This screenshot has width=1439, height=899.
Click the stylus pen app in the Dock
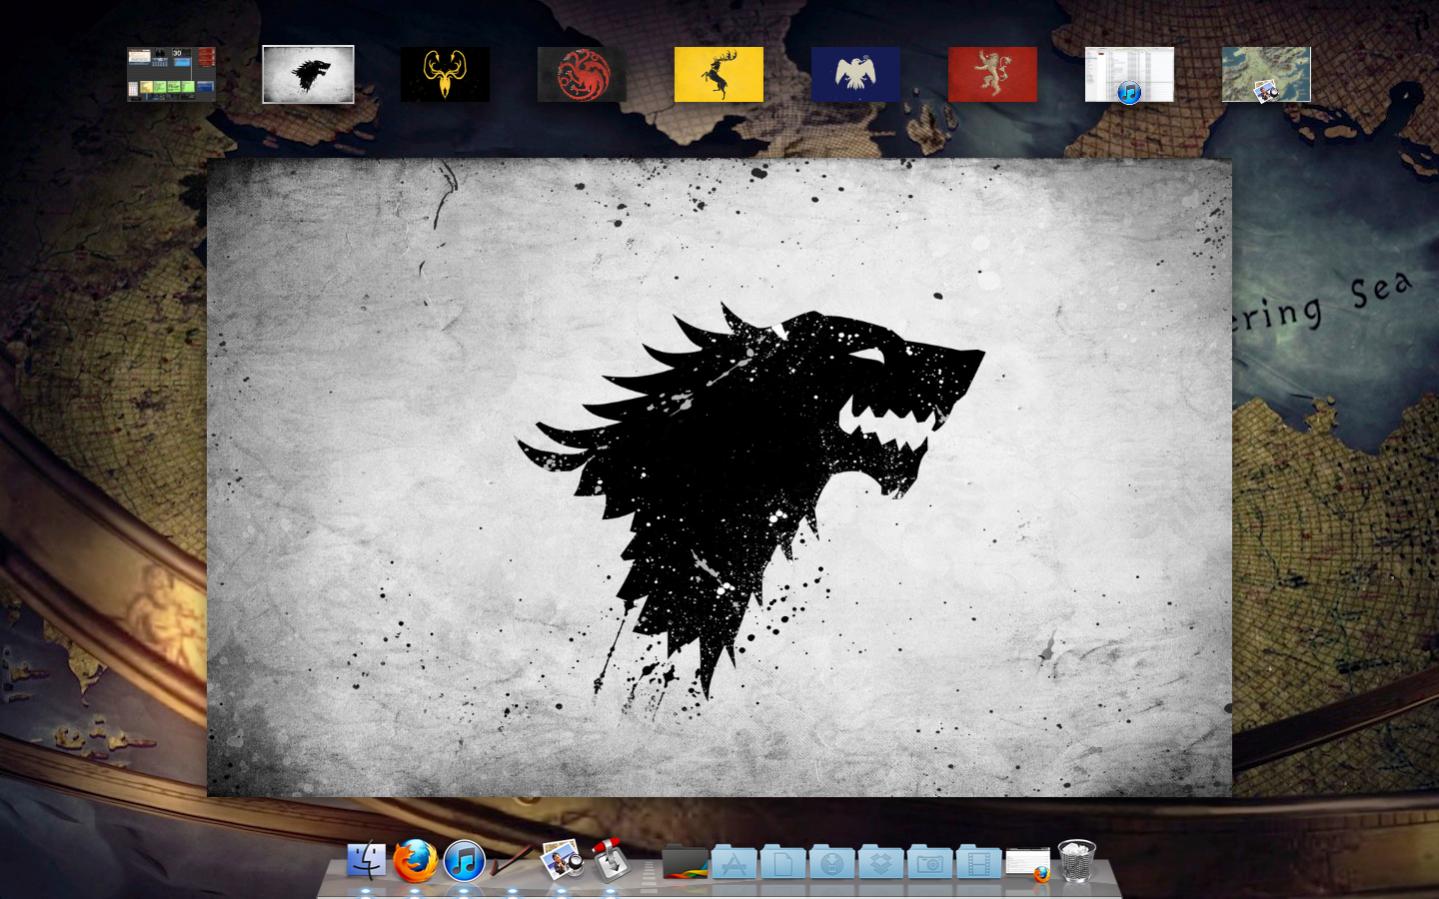point(512,861)
